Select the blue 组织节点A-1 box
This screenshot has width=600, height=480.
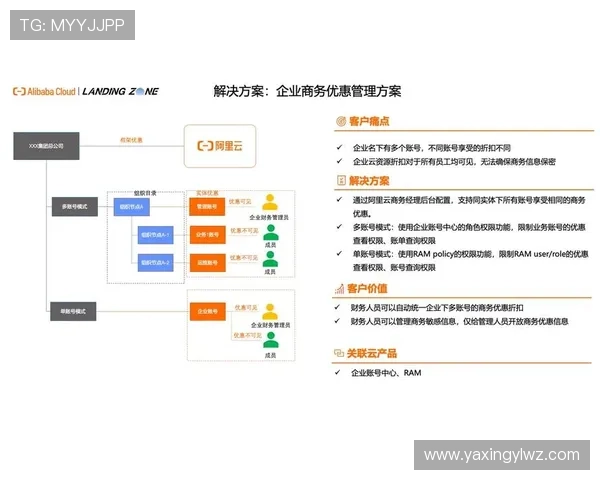click(155, 235)
